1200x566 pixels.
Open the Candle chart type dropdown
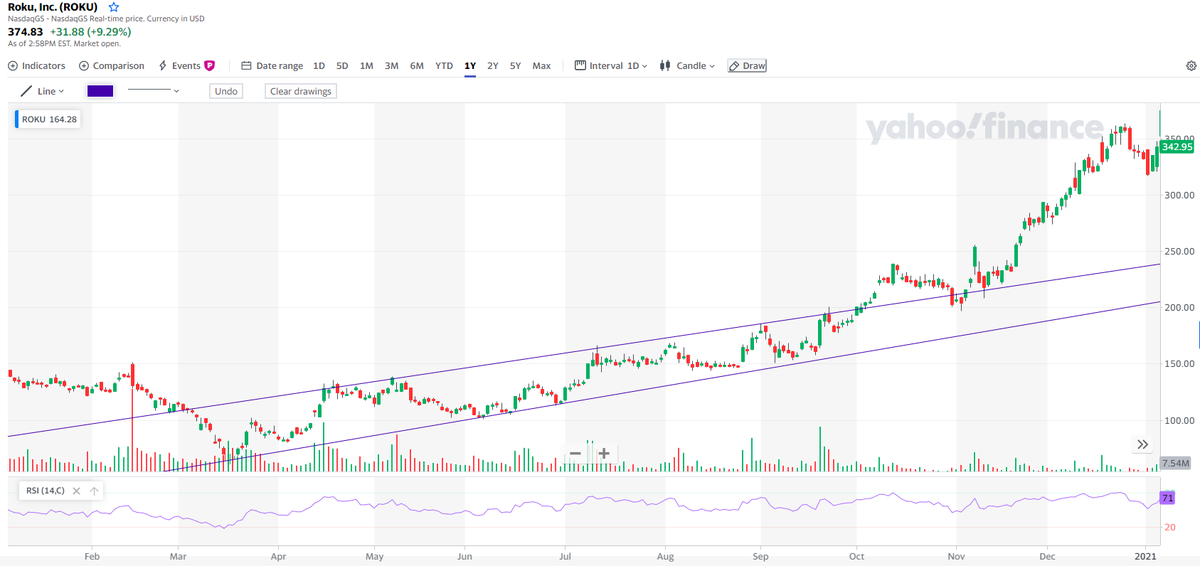[687, 66]
